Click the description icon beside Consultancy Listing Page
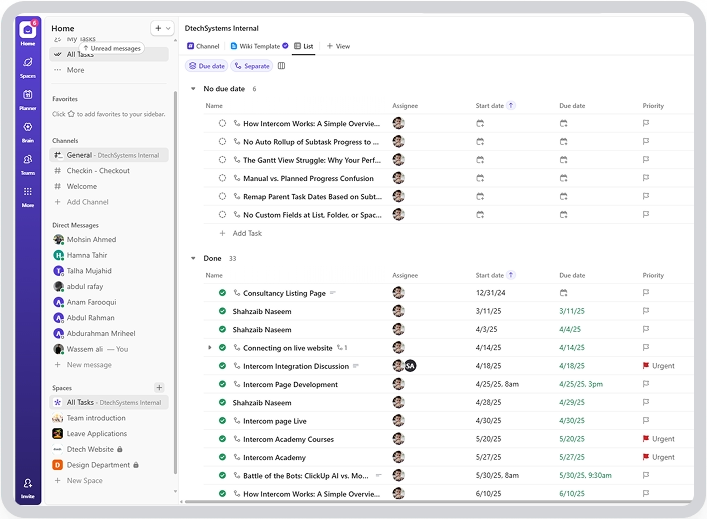This screenshot has width=707, height=519. point(333,293)
